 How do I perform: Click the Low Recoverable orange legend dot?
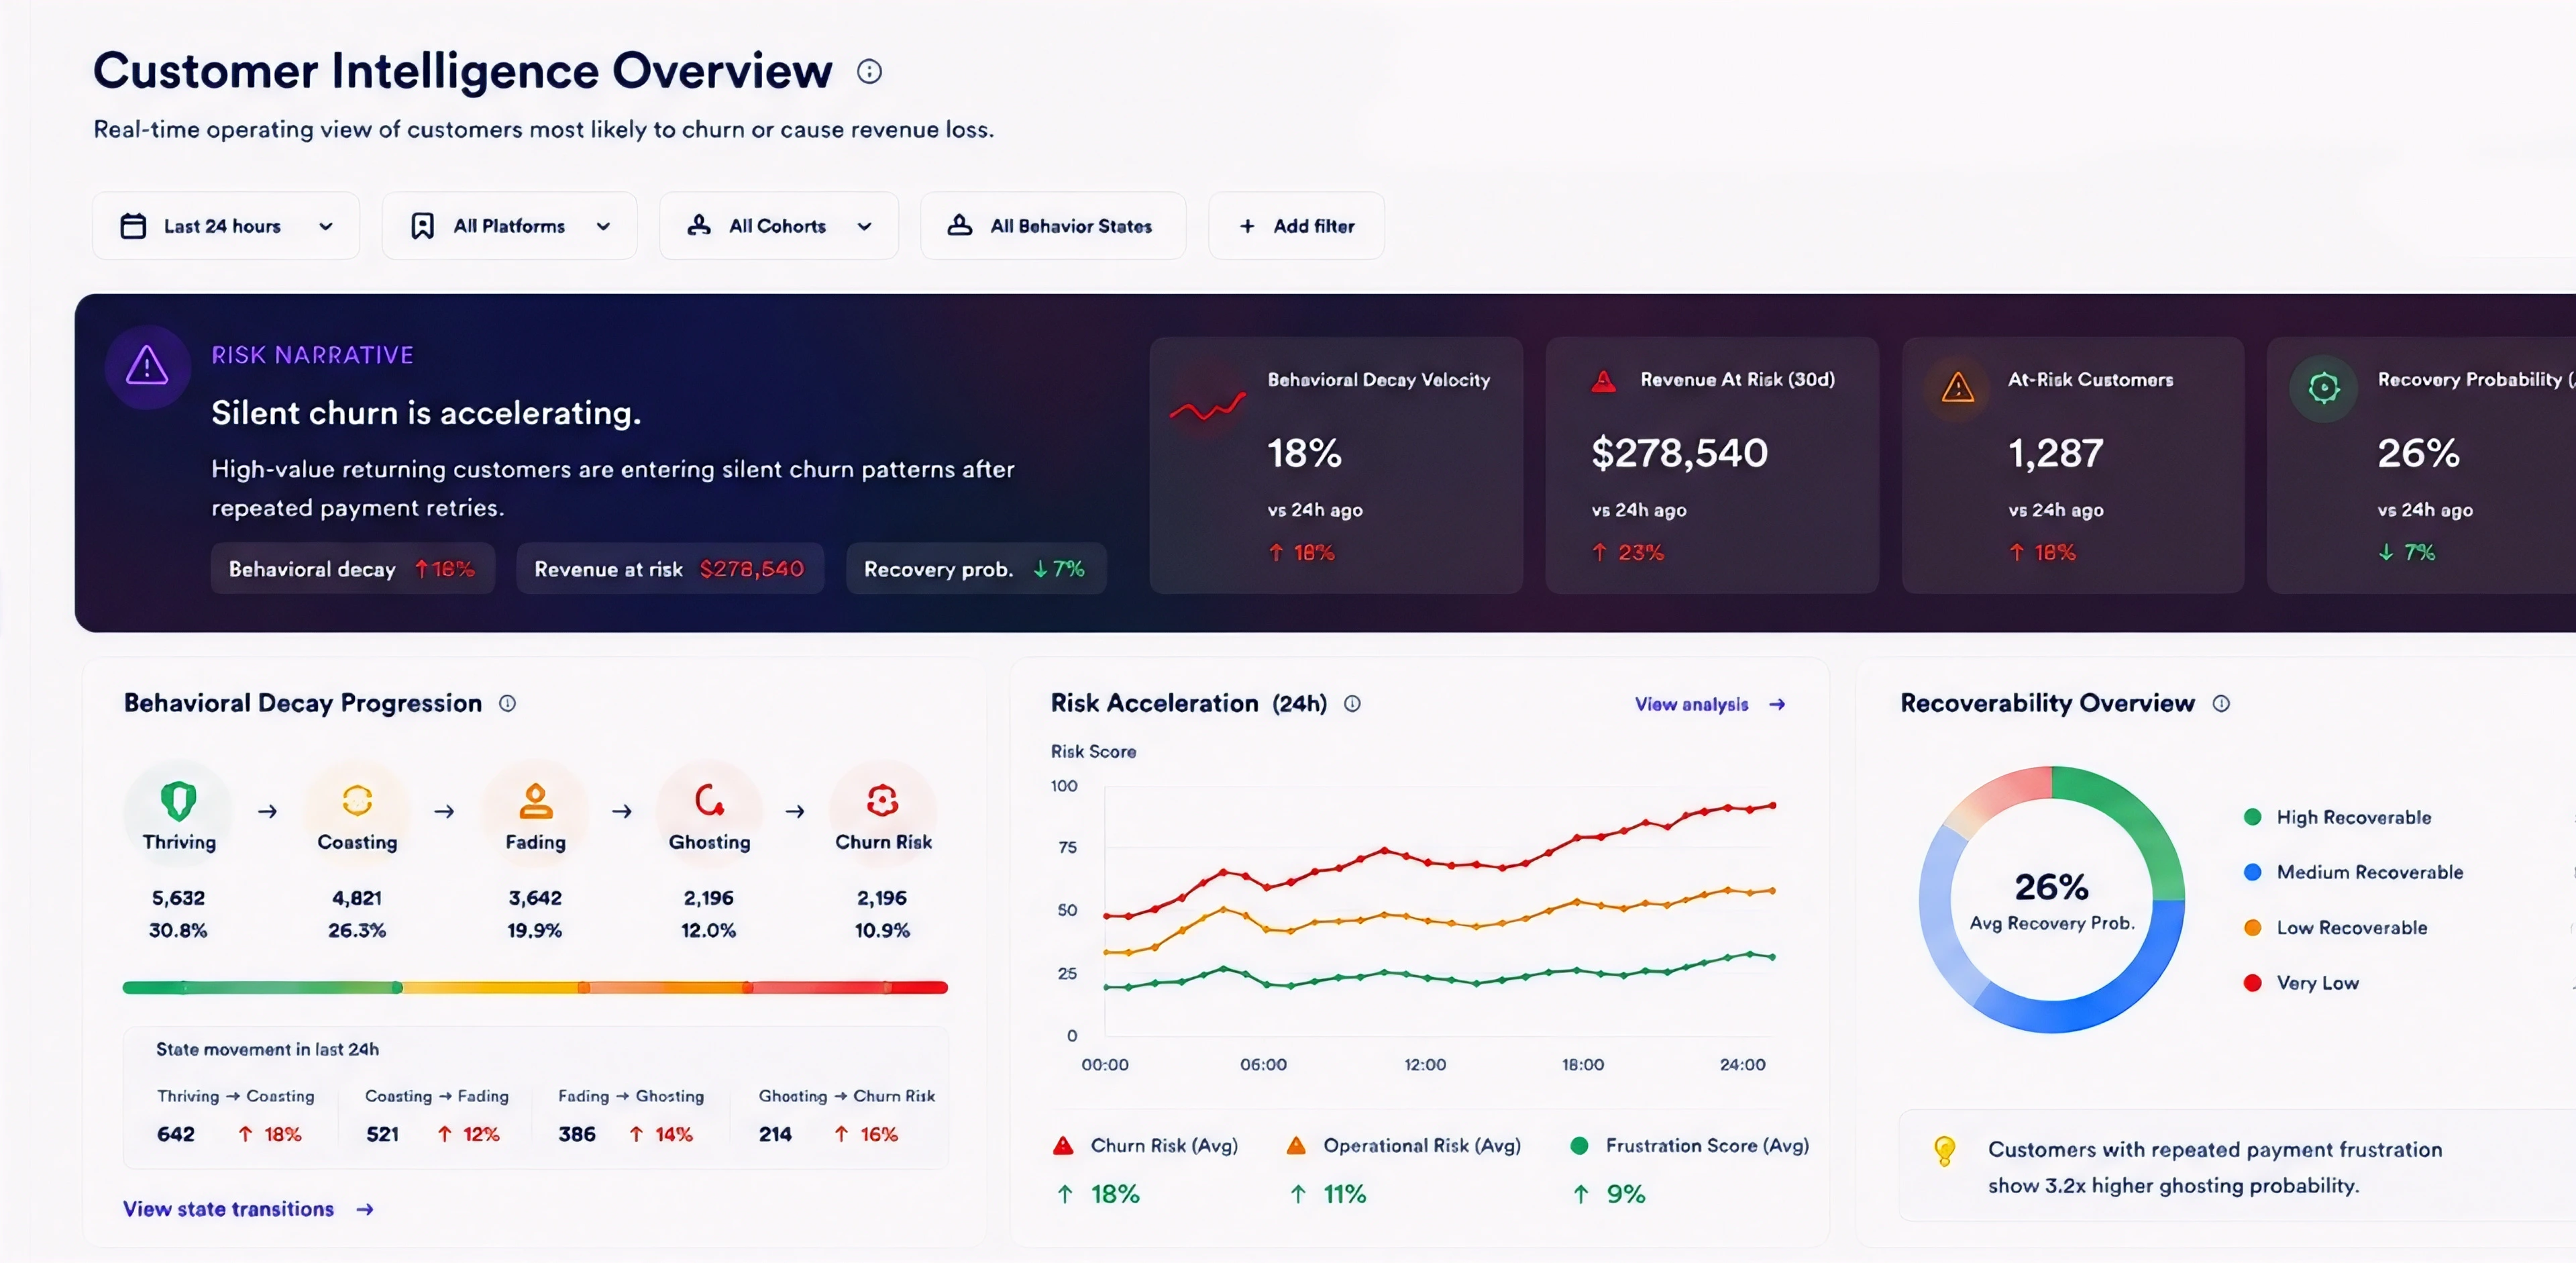click(2252, 928)
